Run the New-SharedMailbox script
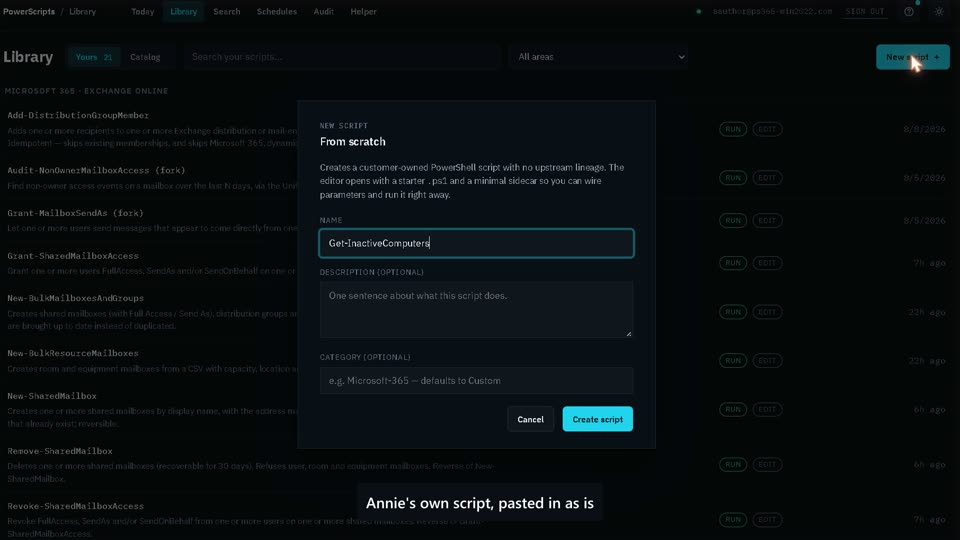This screenshot has height=540, width=960. (x=733, y=409)
